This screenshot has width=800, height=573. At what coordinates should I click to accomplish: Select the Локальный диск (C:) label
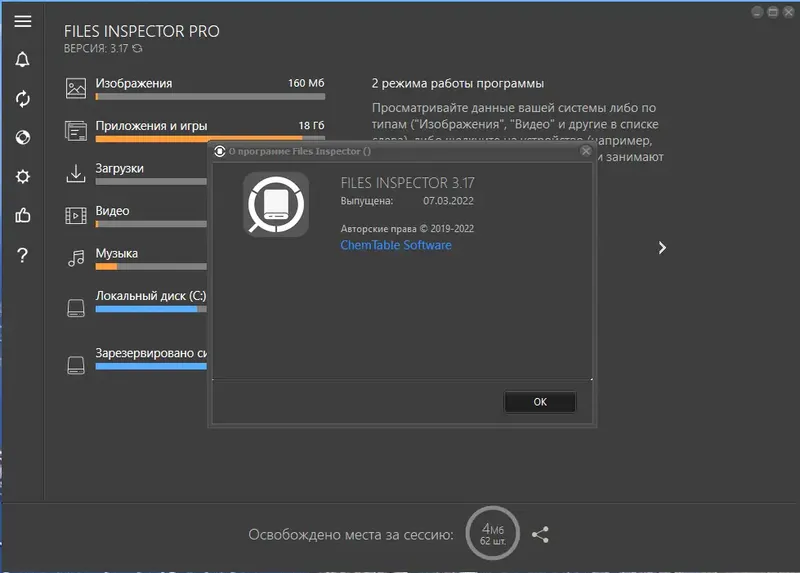pyautogui.click(x=151, y=296)
